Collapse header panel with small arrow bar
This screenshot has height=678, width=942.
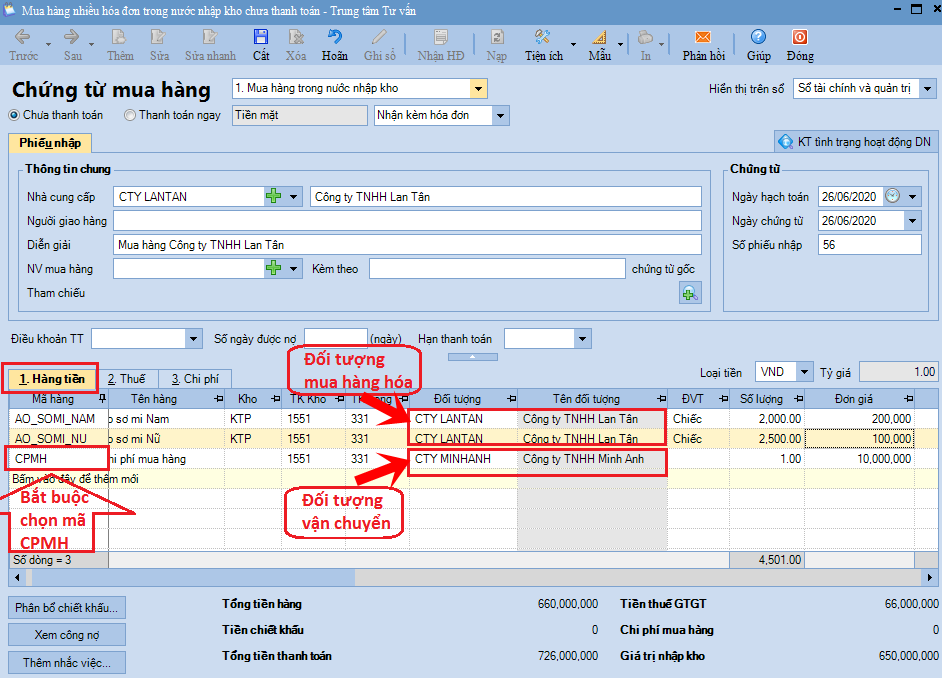click(x=473, y=357)
